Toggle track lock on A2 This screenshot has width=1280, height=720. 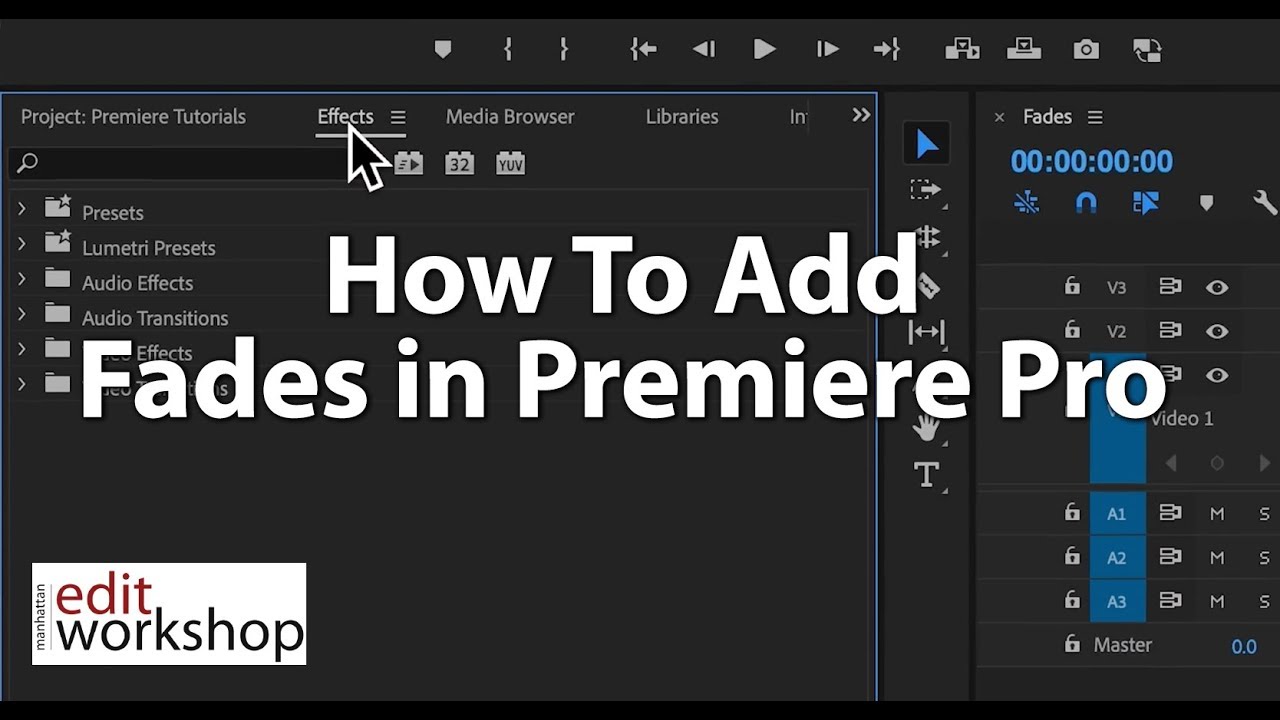(1072, 556)
